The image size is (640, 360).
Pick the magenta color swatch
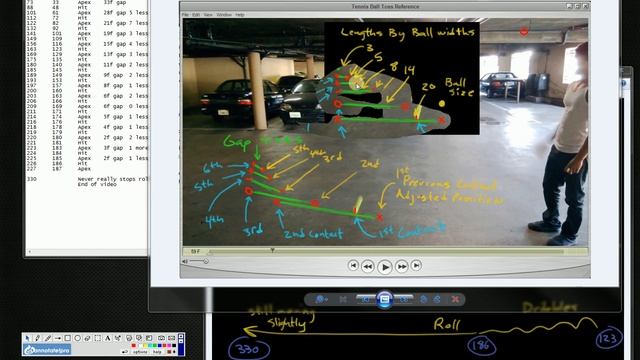tap(169, 345)
